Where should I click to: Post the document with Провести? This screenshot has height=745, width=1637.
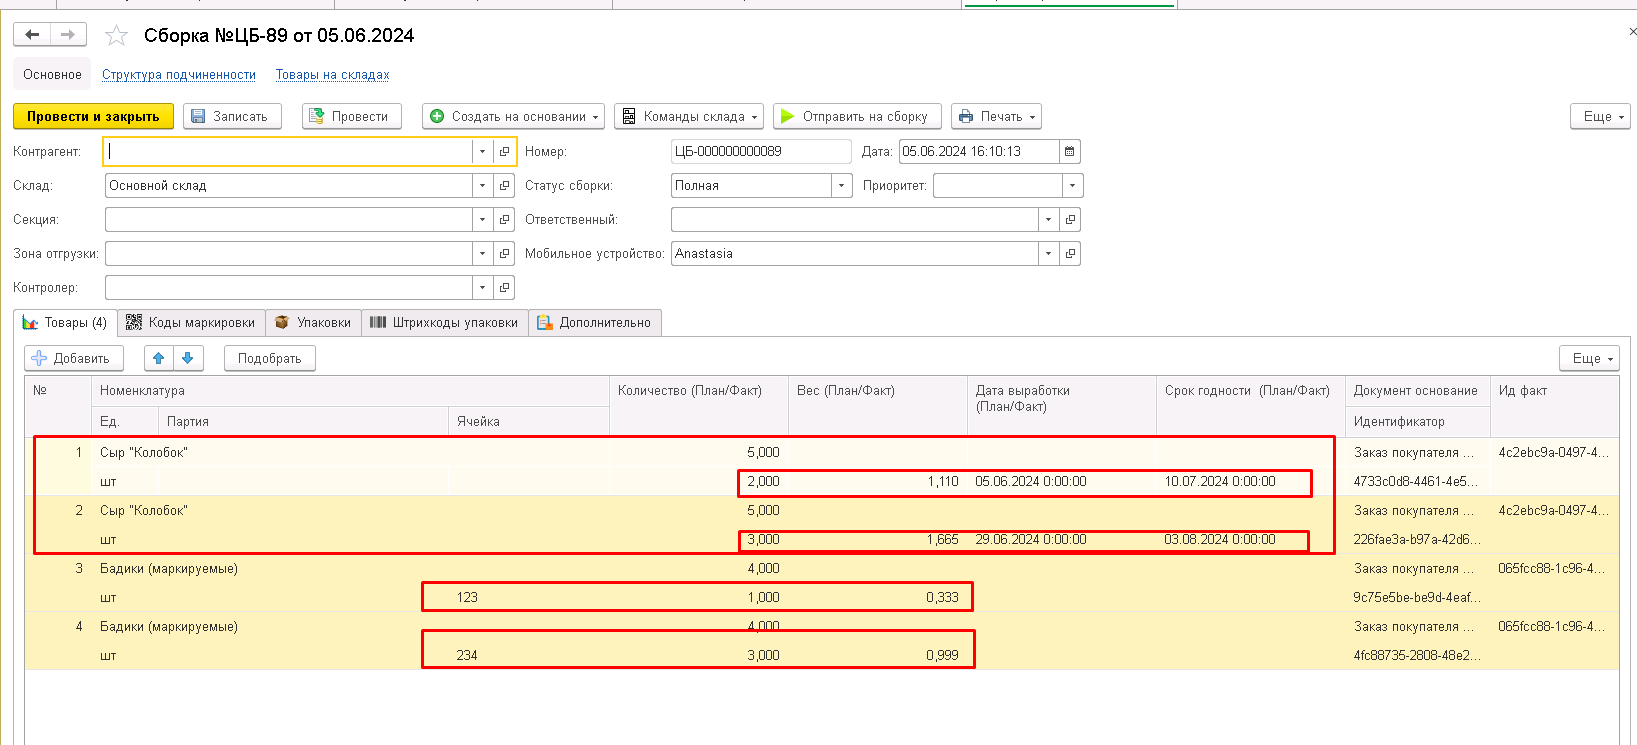tap(352, 117)
